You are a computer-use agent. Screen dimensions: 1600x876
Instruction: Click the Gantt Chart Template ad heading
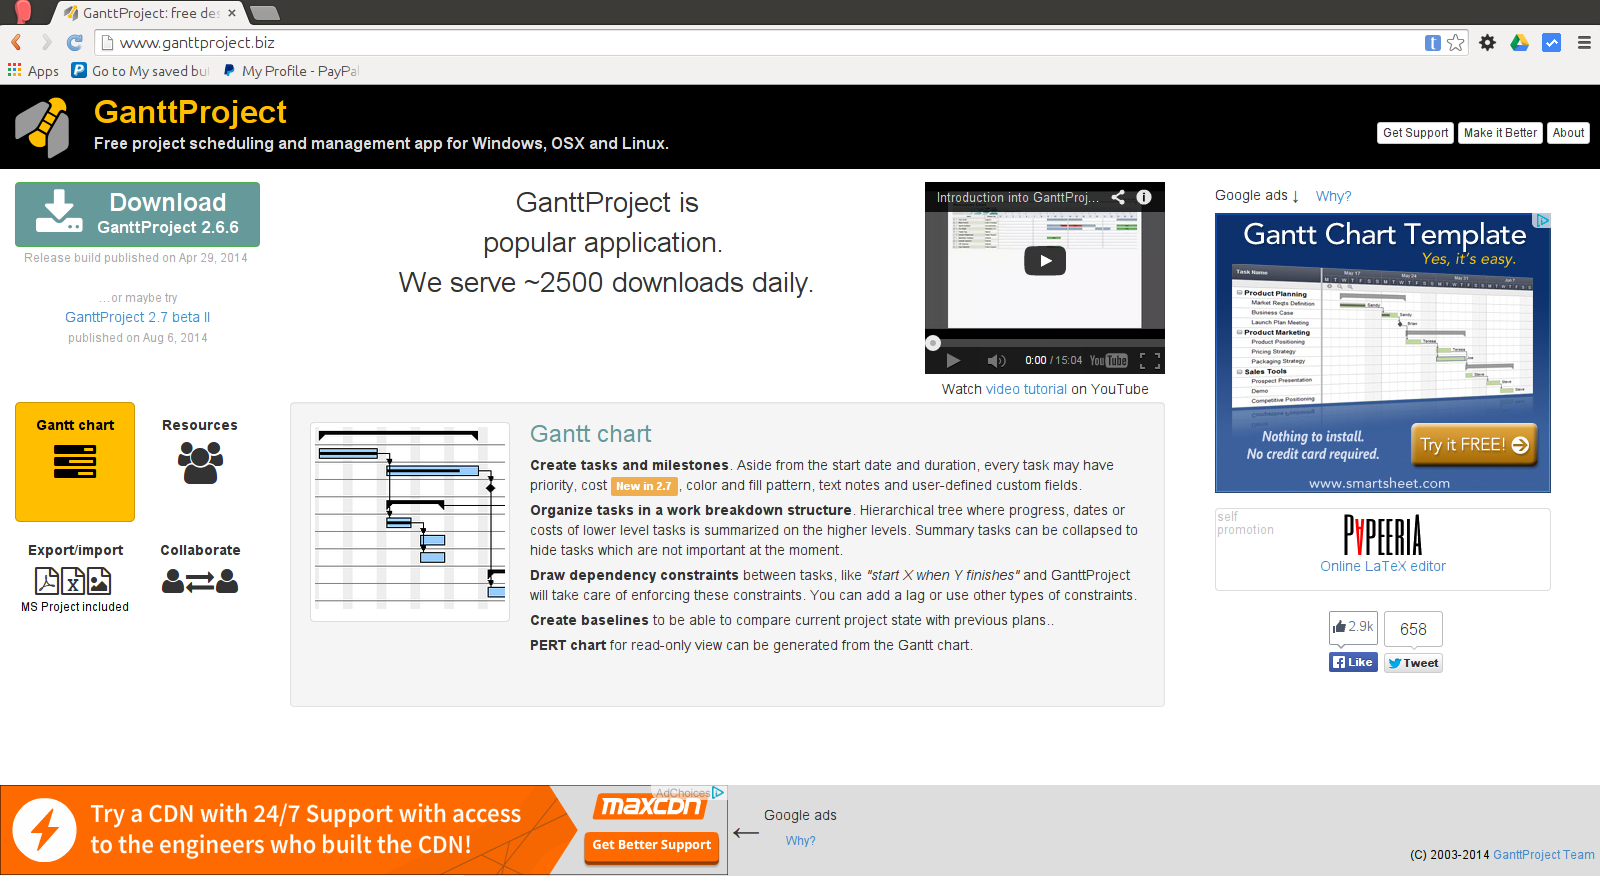1384,235
